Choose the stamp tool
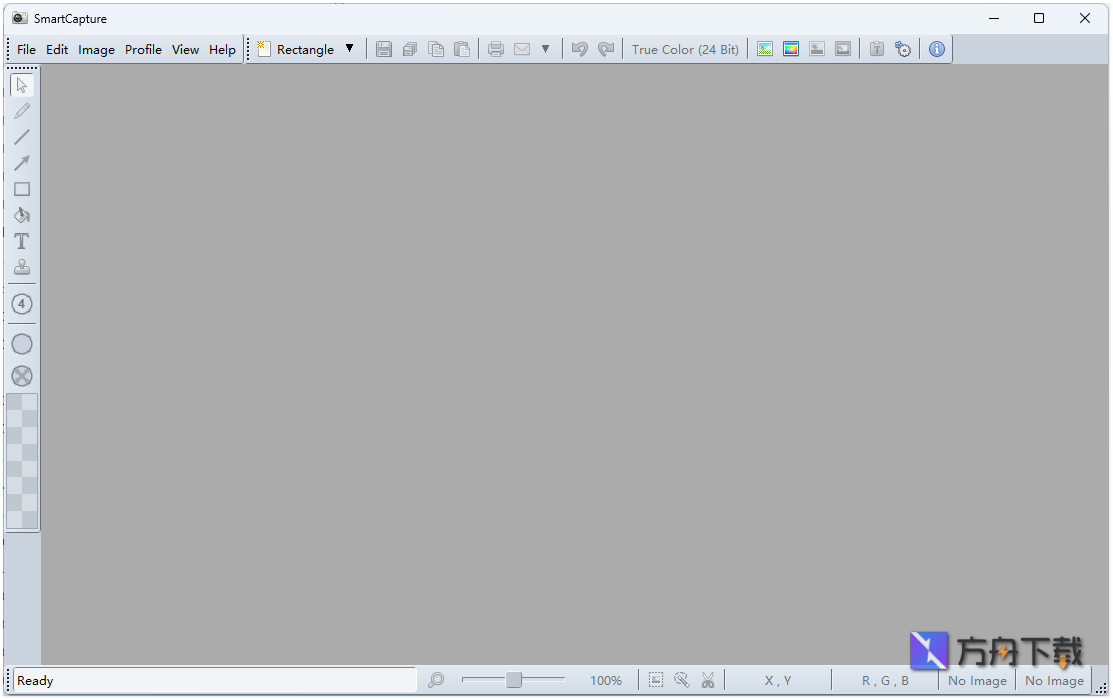This screenshot has width=1113, height=700. pyautogui.click(x=22, y=267)
